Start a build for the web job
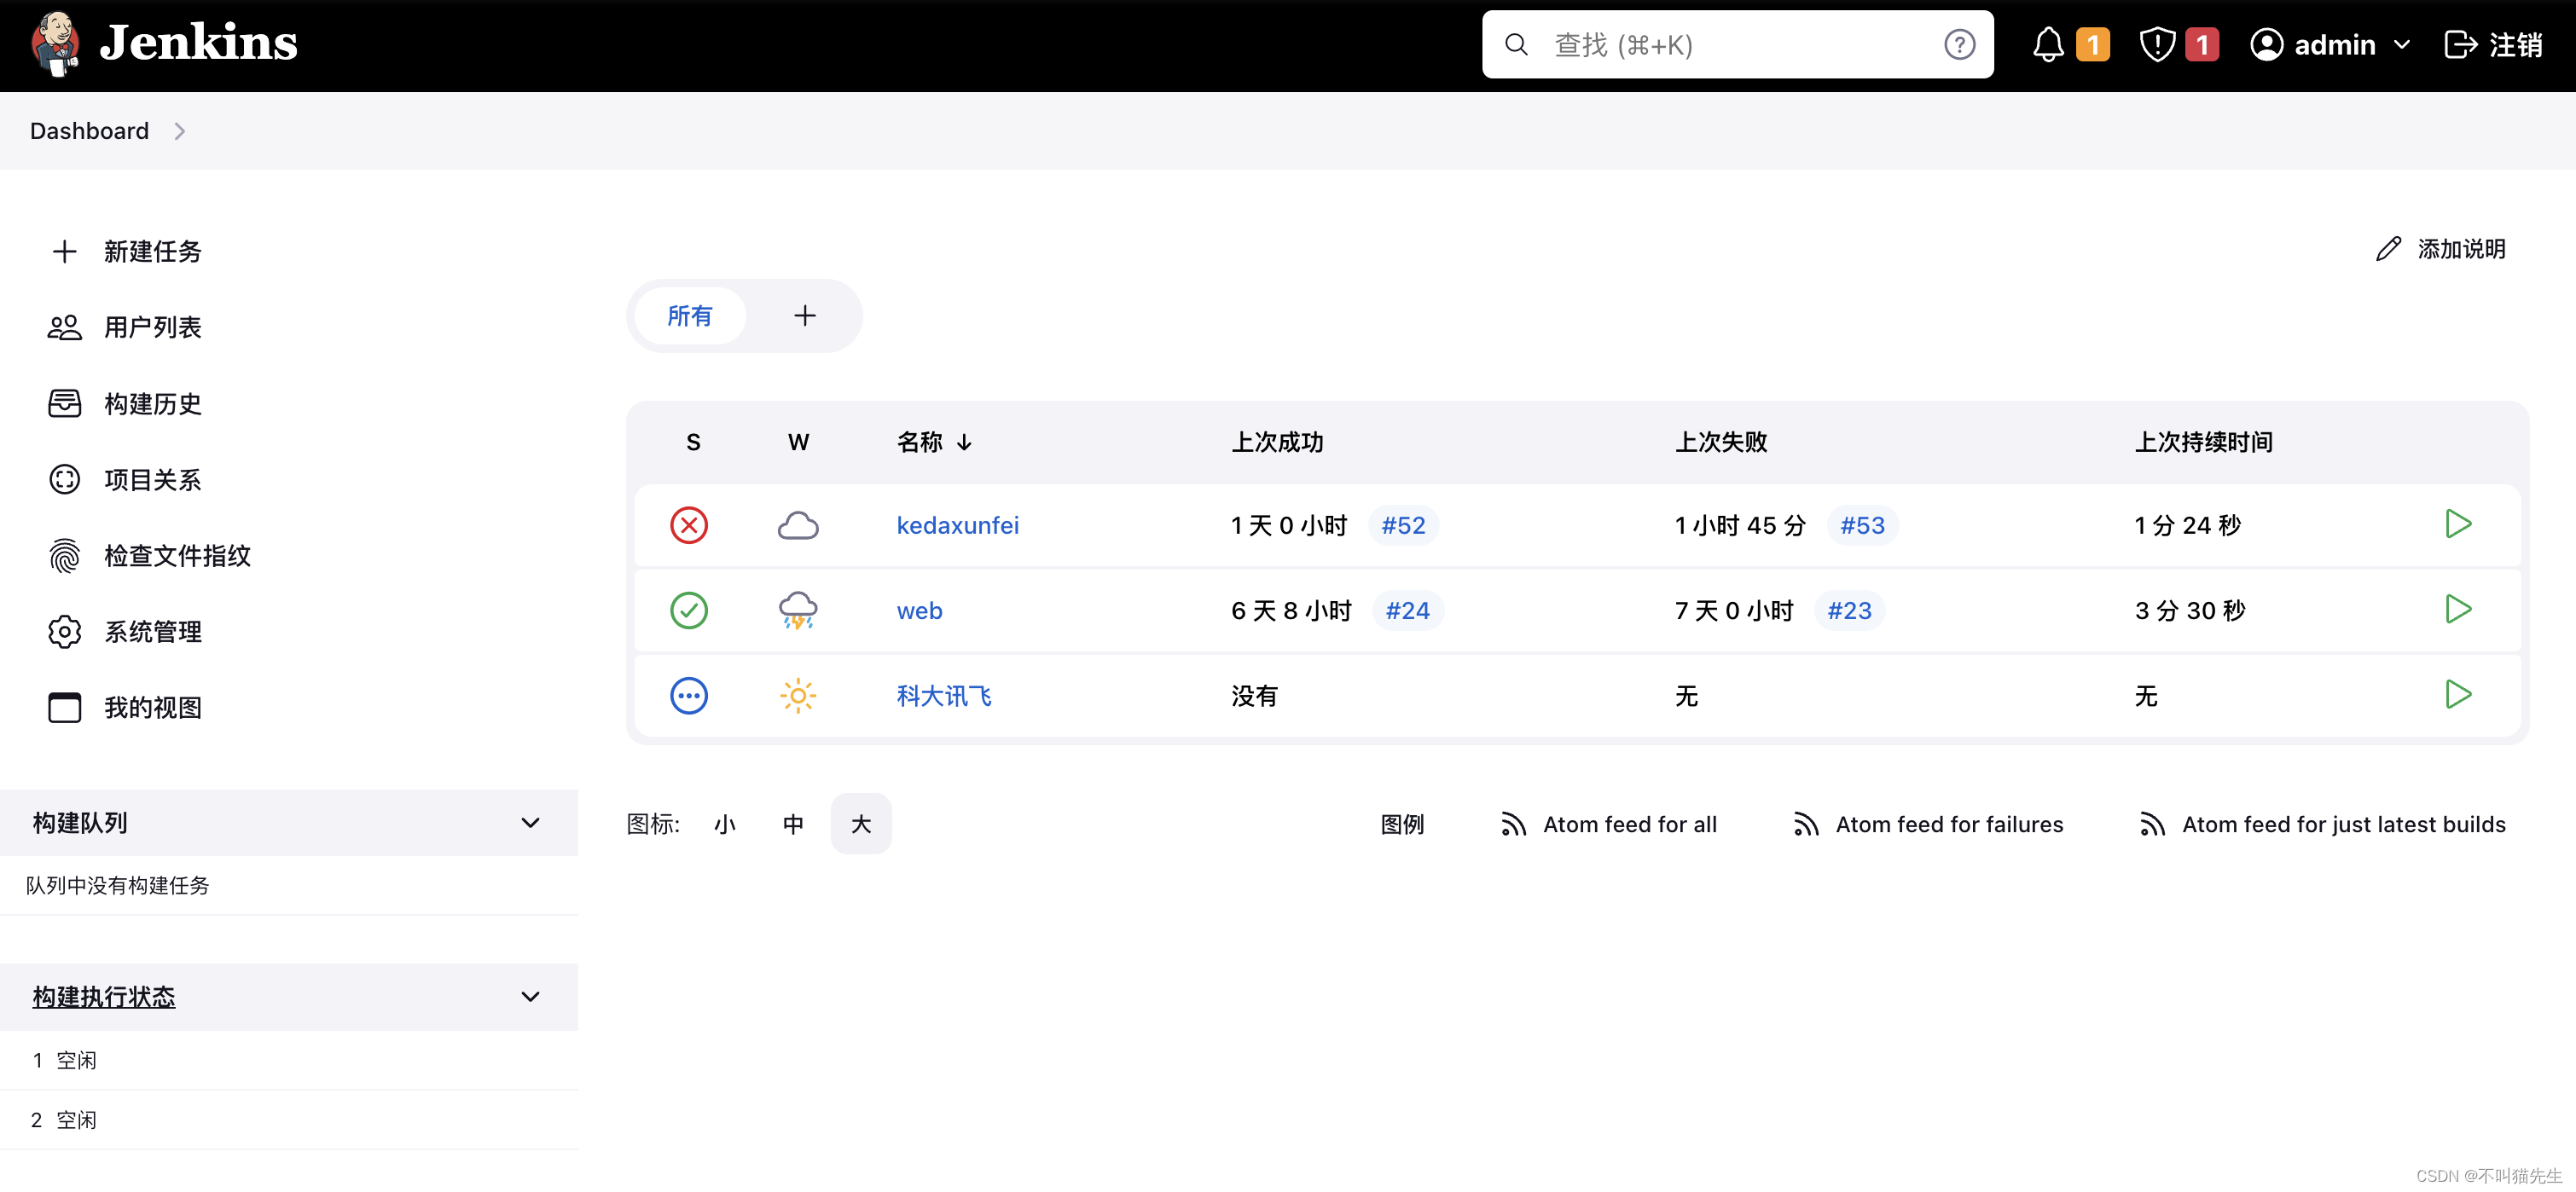The width and height of the screenshot is (2576, 1192). [x=2457, y=609]
